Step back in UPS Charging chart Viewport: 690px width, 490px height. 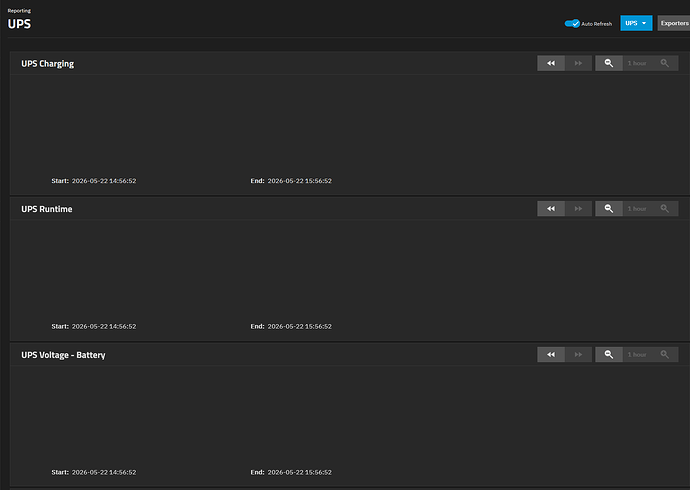(551, 63)
